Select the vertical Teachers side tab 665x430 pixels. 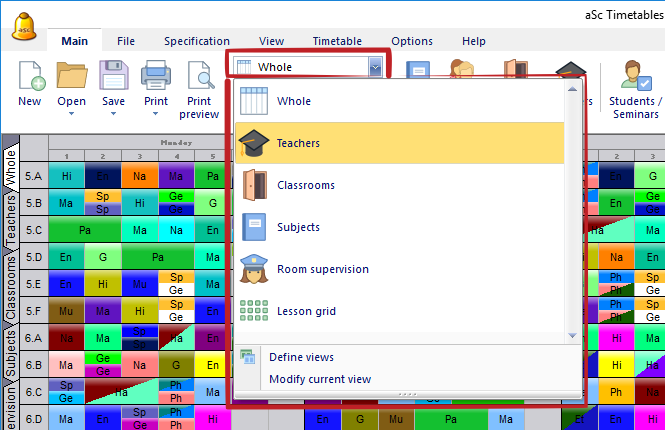pos(11,219)
